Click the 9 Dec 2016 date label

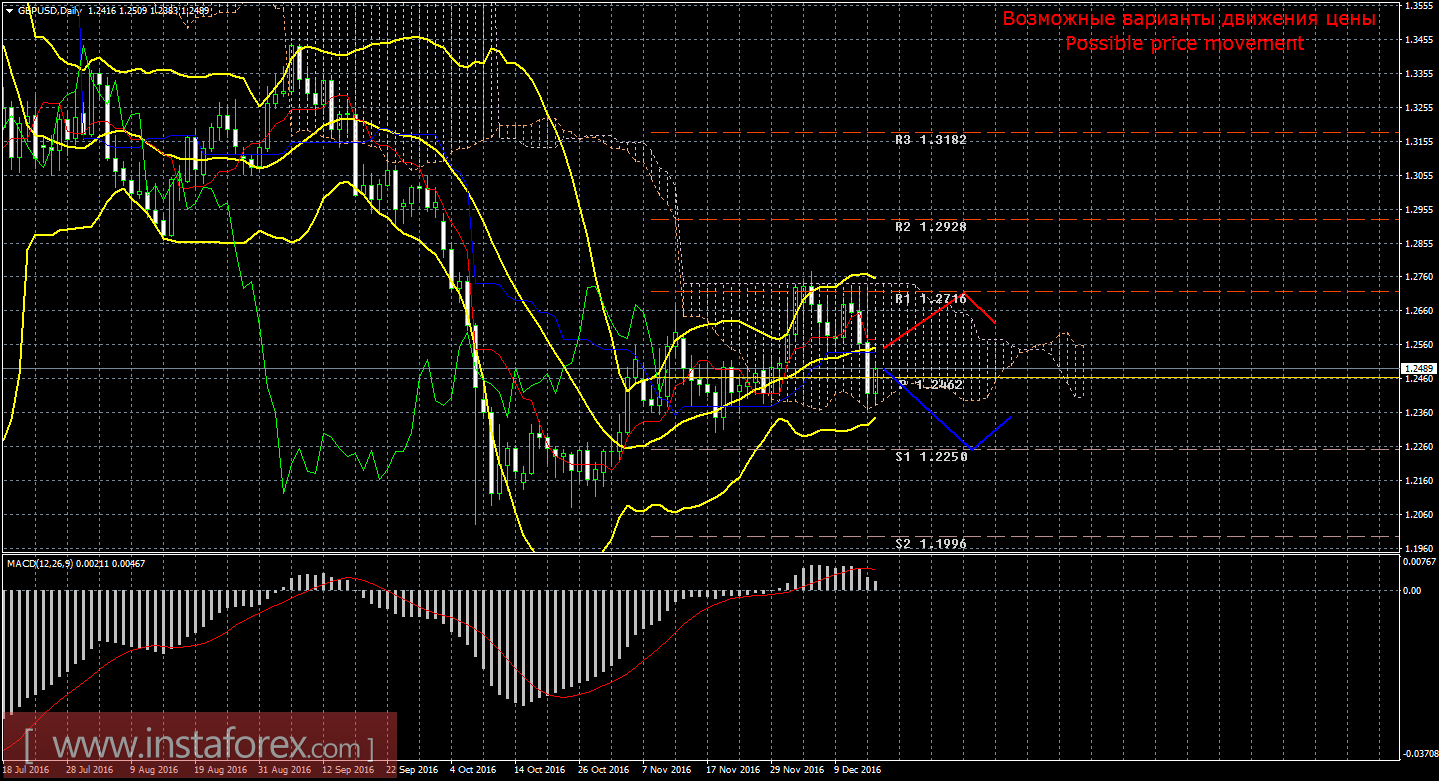(x=856, y=770)
